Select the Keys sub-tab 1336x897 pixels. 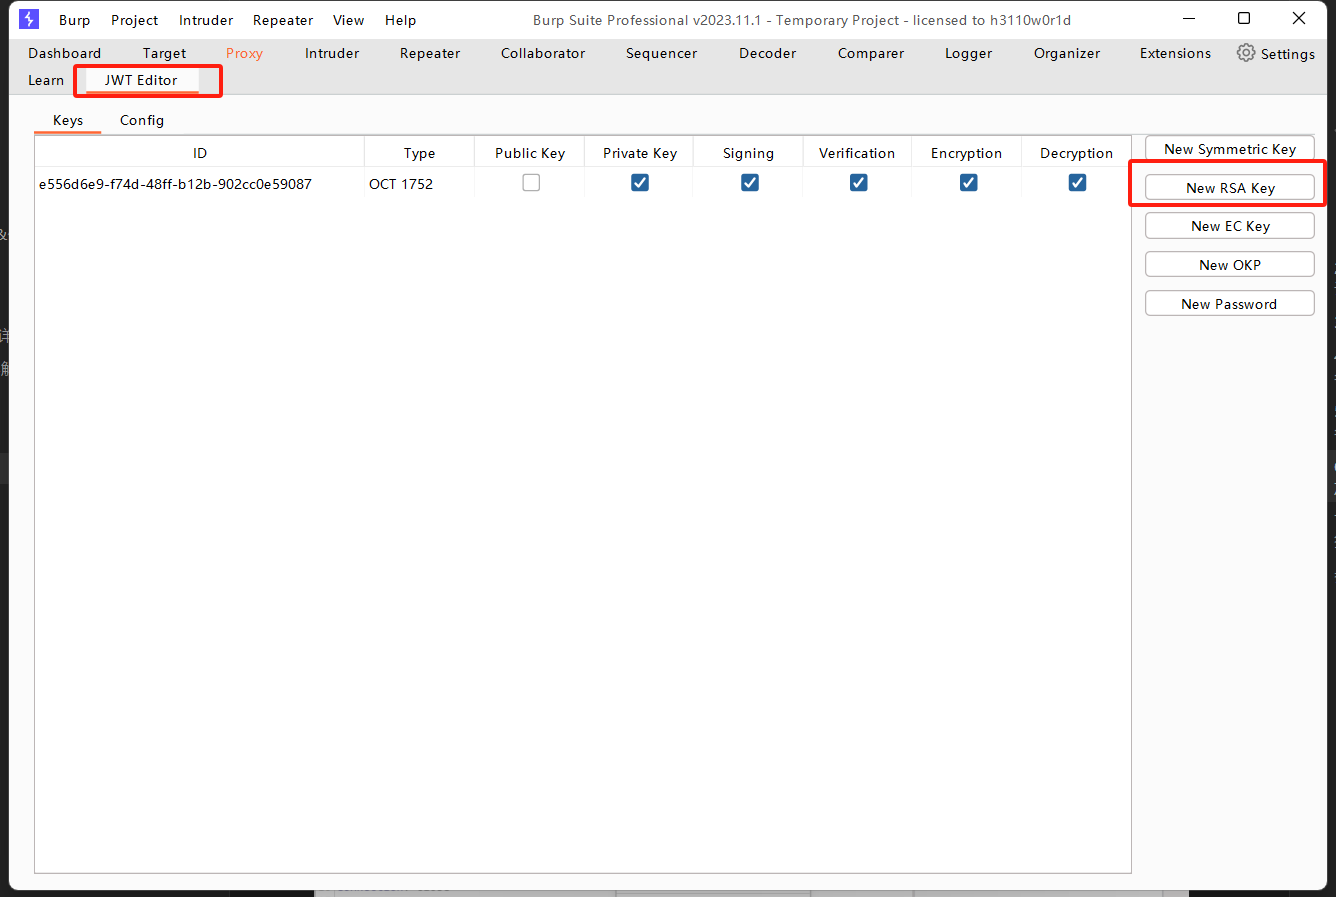(68, 120)
